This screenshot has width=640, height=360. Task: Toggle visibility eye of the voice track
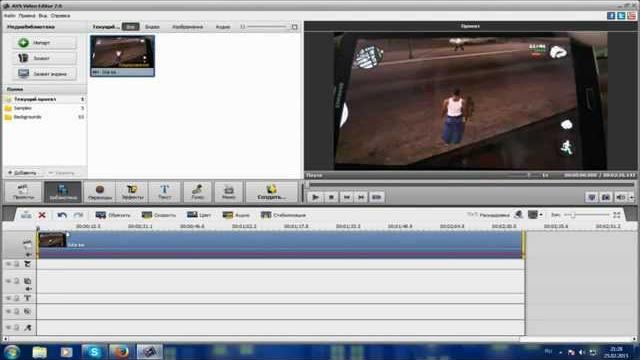(8, 327)
